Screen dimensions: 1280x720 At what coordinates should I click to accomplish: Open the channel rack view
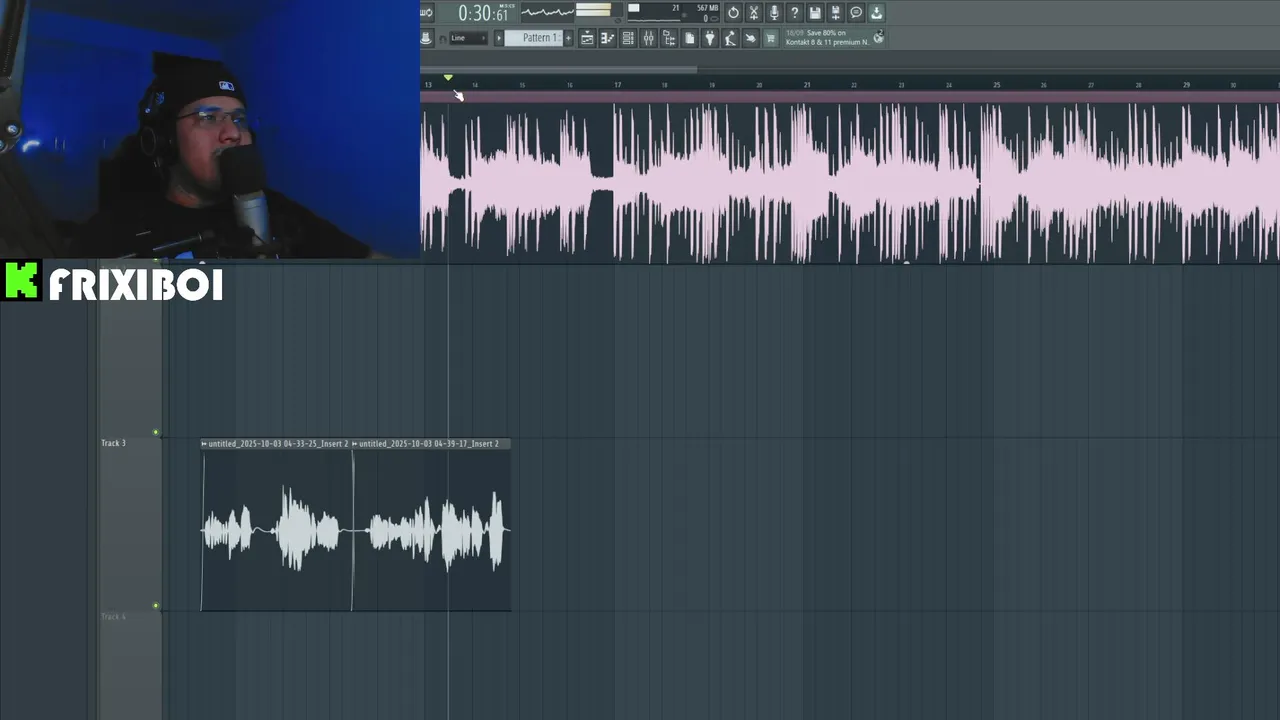coord(628,38)
